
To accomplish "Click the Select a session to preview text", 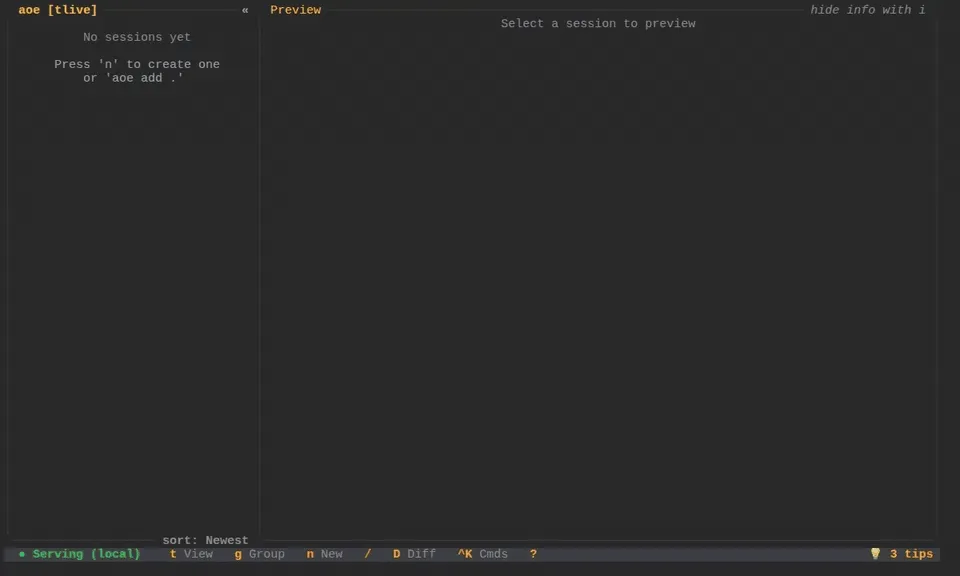I will [598, 24].
